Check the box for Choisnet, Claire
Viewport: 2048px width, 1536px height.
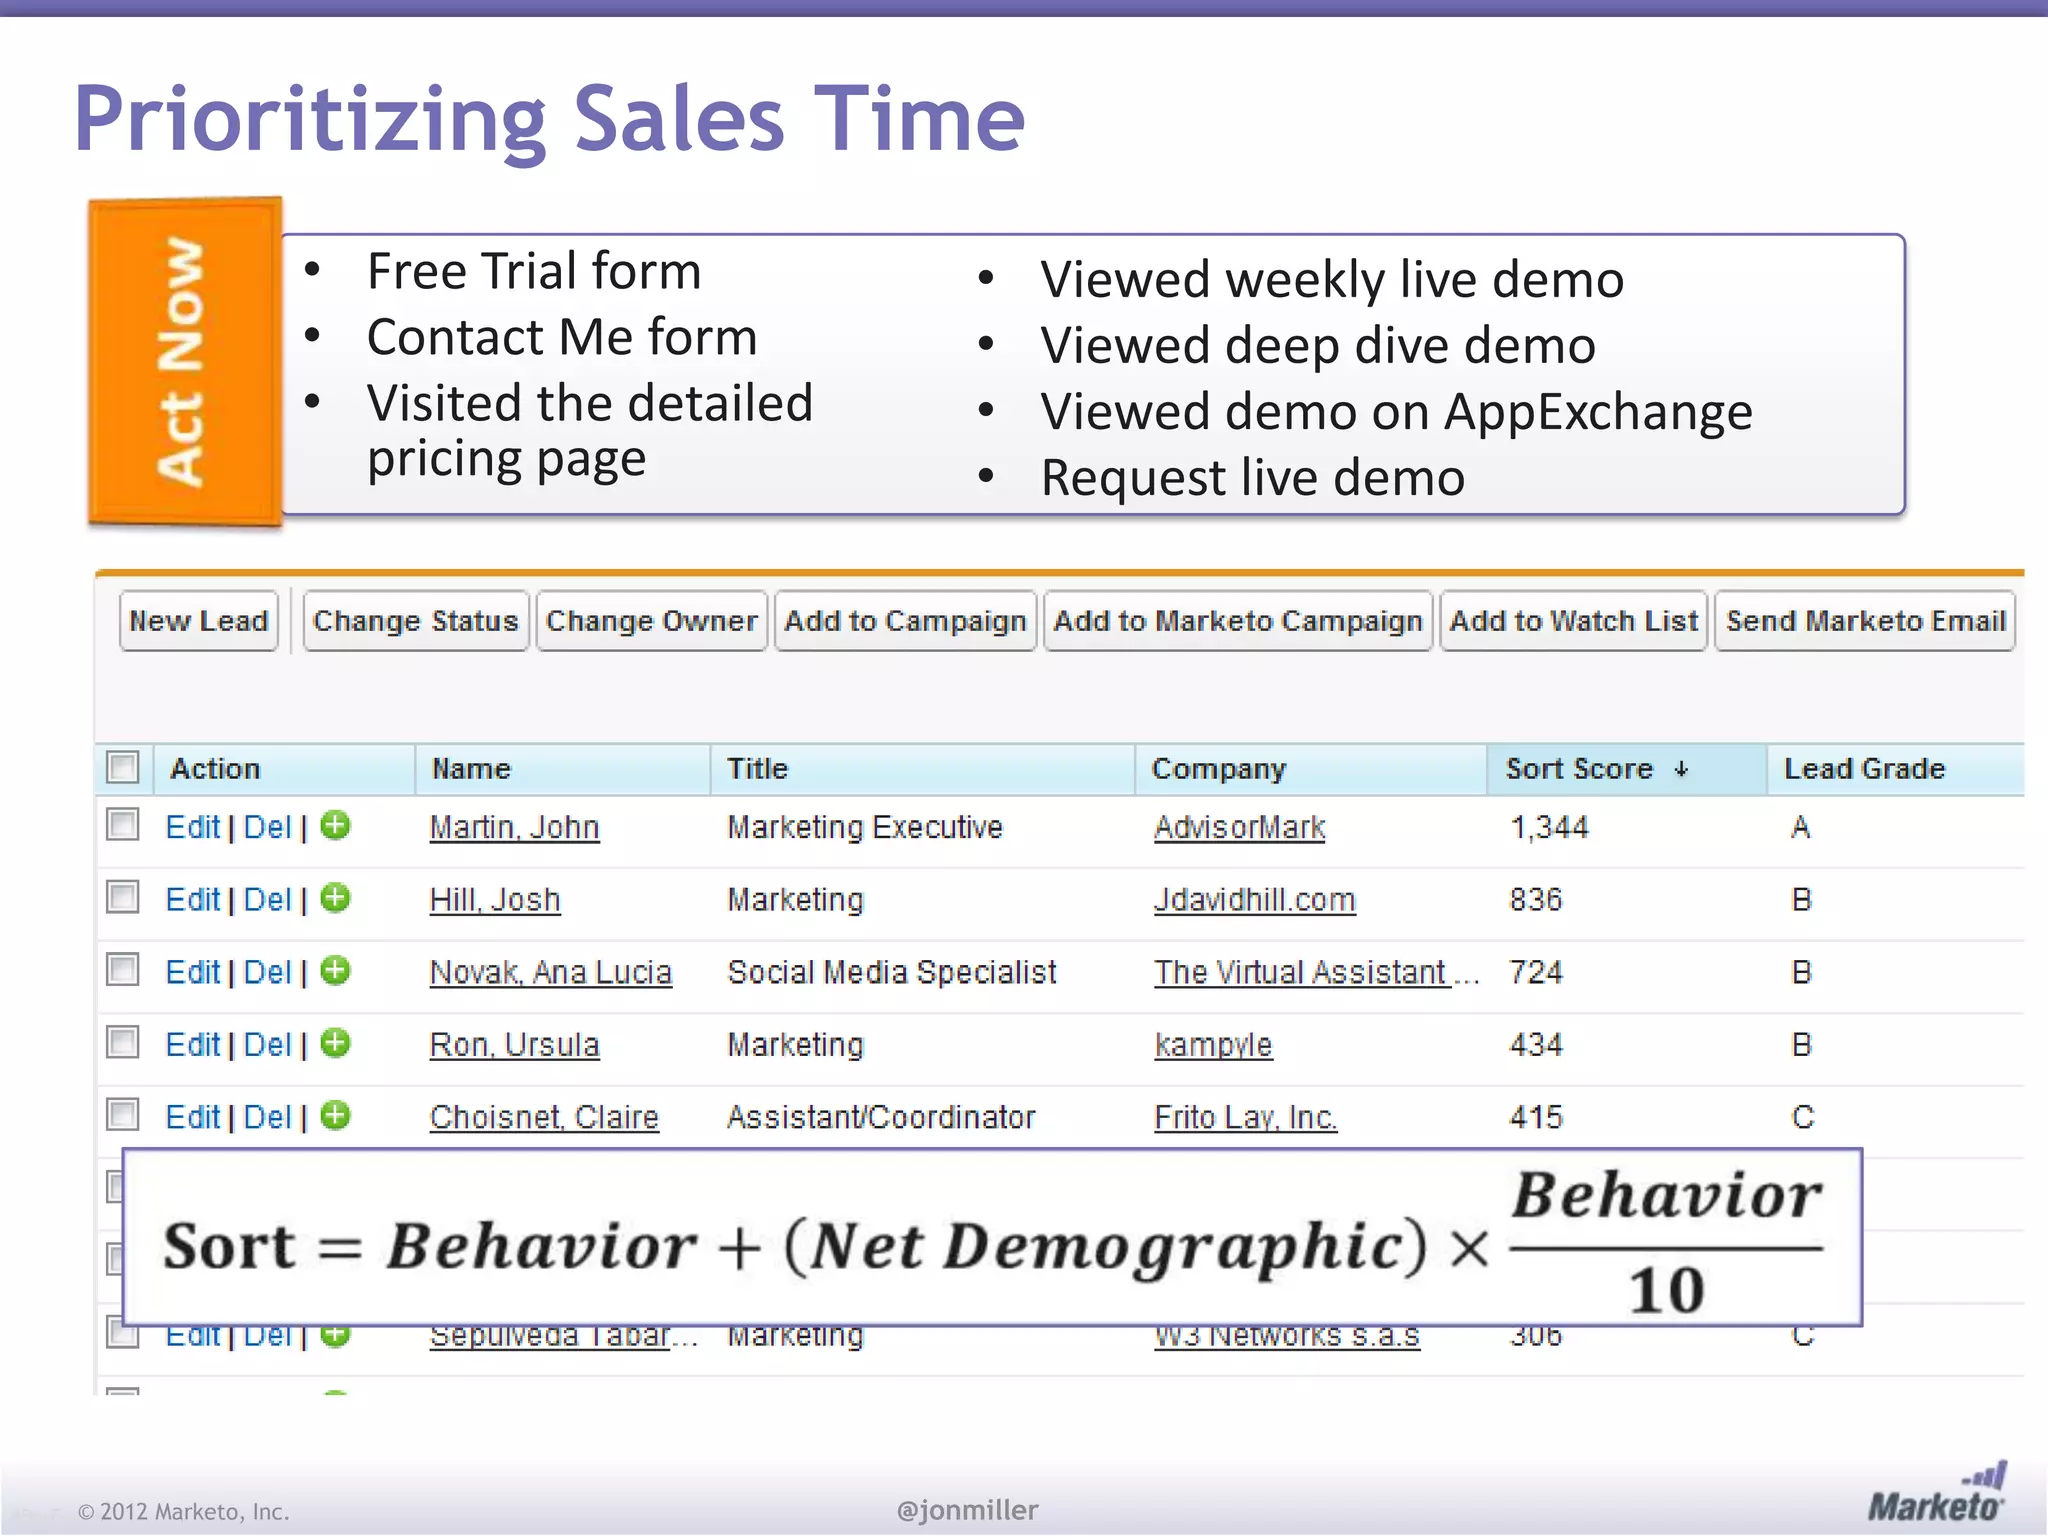123,1115
